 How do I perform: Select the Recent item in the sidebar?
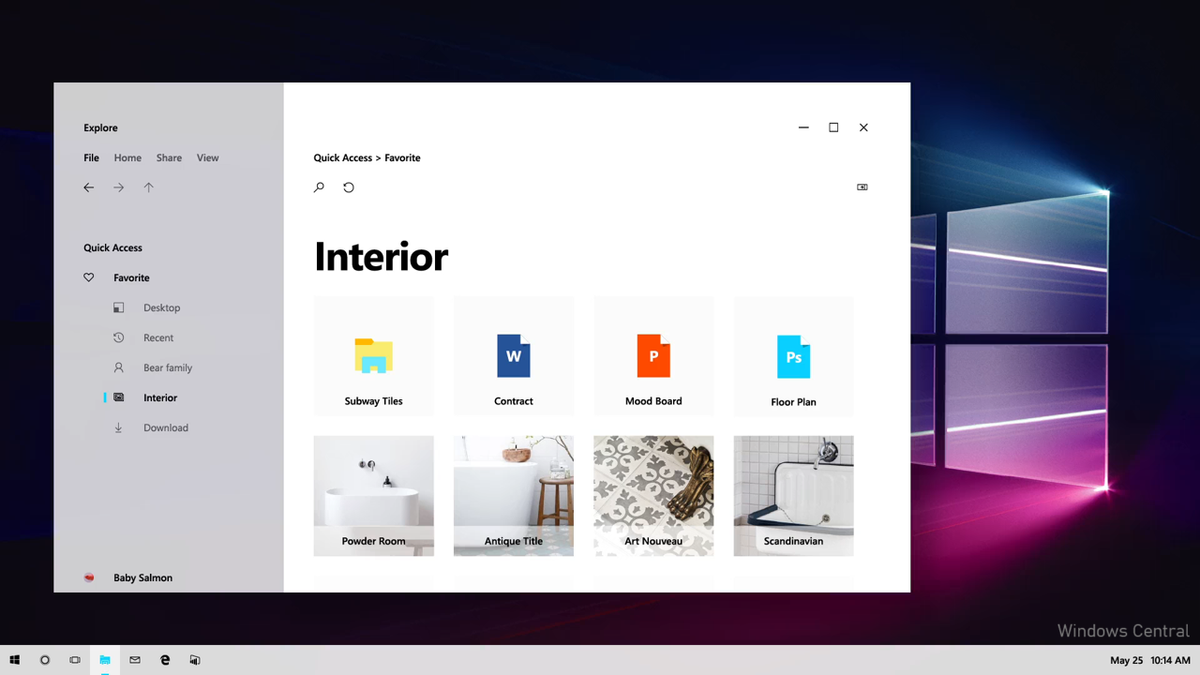[x=157, y=337]
